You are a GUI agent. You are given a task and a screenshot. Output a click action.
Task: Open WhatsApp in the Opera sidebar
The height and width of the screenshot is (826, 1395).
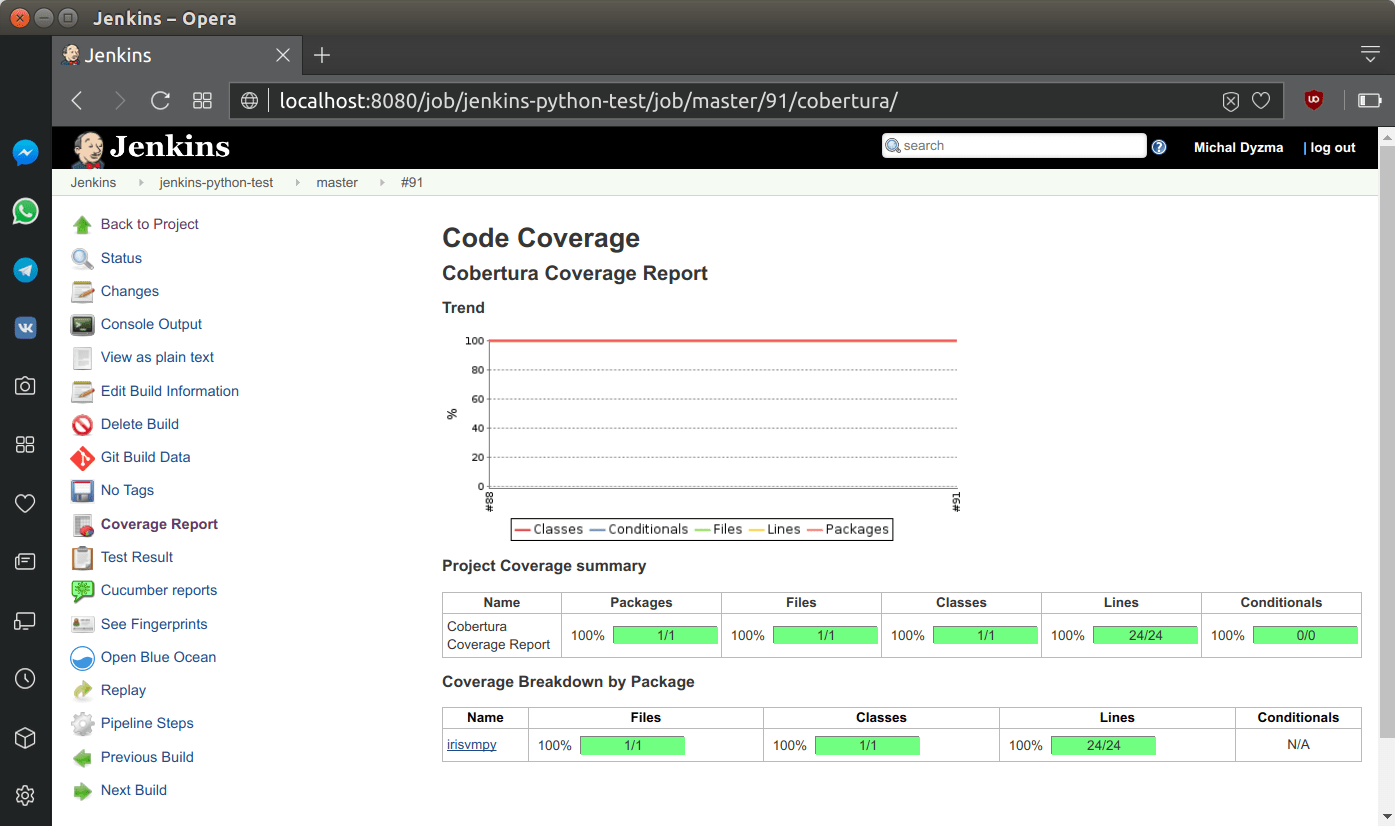[25, 211]
